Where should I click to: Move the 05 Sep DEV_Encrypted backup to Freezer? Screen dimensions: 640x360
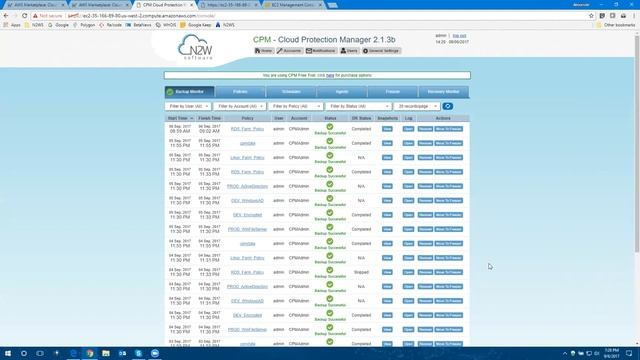click(x=449, y=215)
